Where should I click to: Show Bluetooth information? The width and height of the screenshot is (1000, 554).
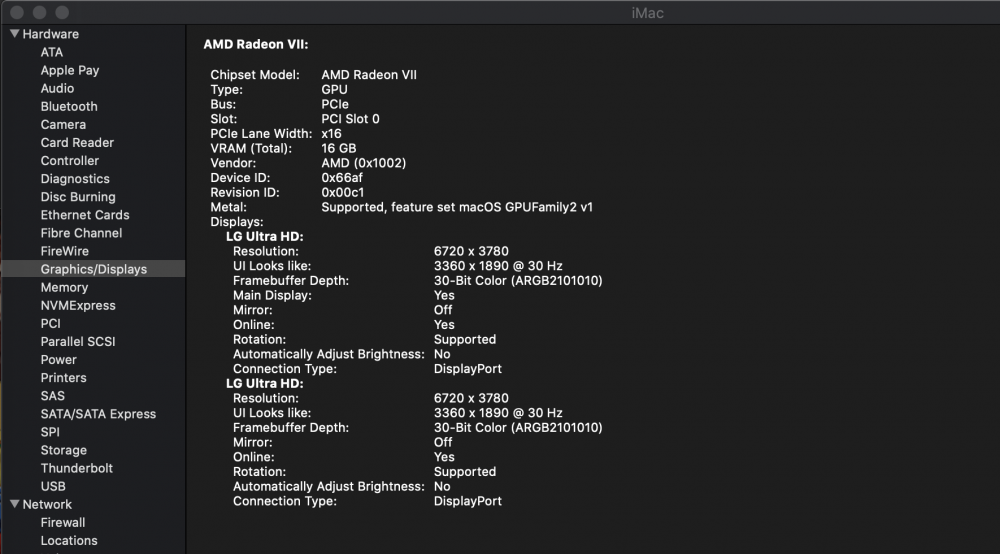tap(69, 106)
